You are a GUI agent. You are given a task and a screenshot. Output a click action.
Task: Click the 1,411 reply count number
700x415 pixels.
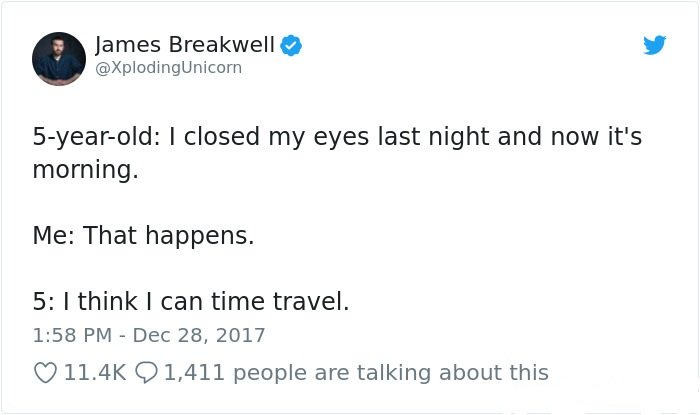[194, 373]
